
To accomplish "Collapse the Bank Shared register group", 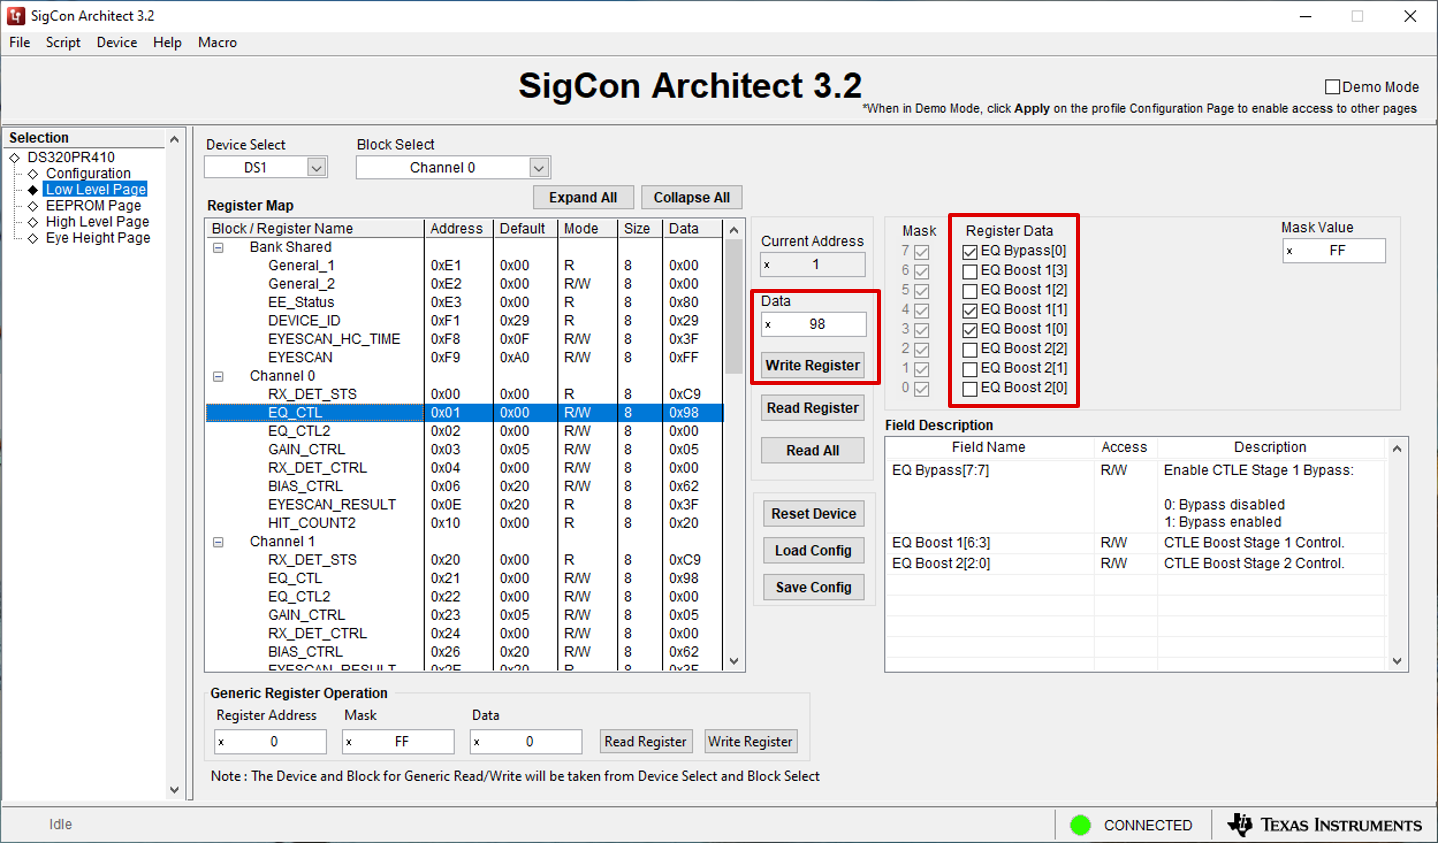I will [218, 248].
